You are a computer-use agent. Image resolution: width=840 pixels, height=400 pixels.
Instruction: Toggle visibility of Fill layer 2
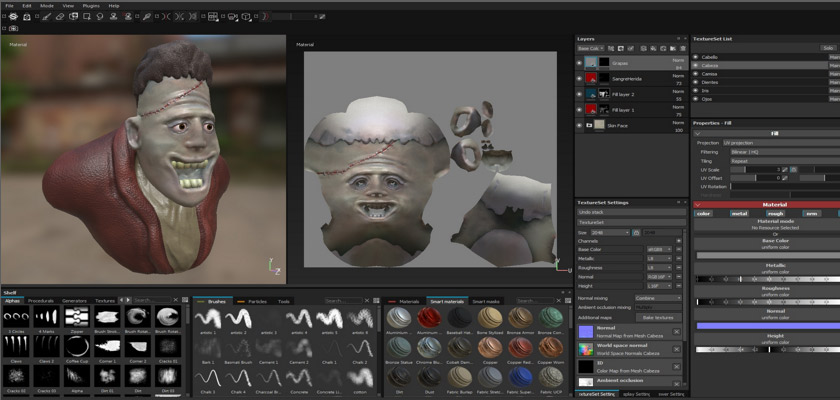[579, 93]
